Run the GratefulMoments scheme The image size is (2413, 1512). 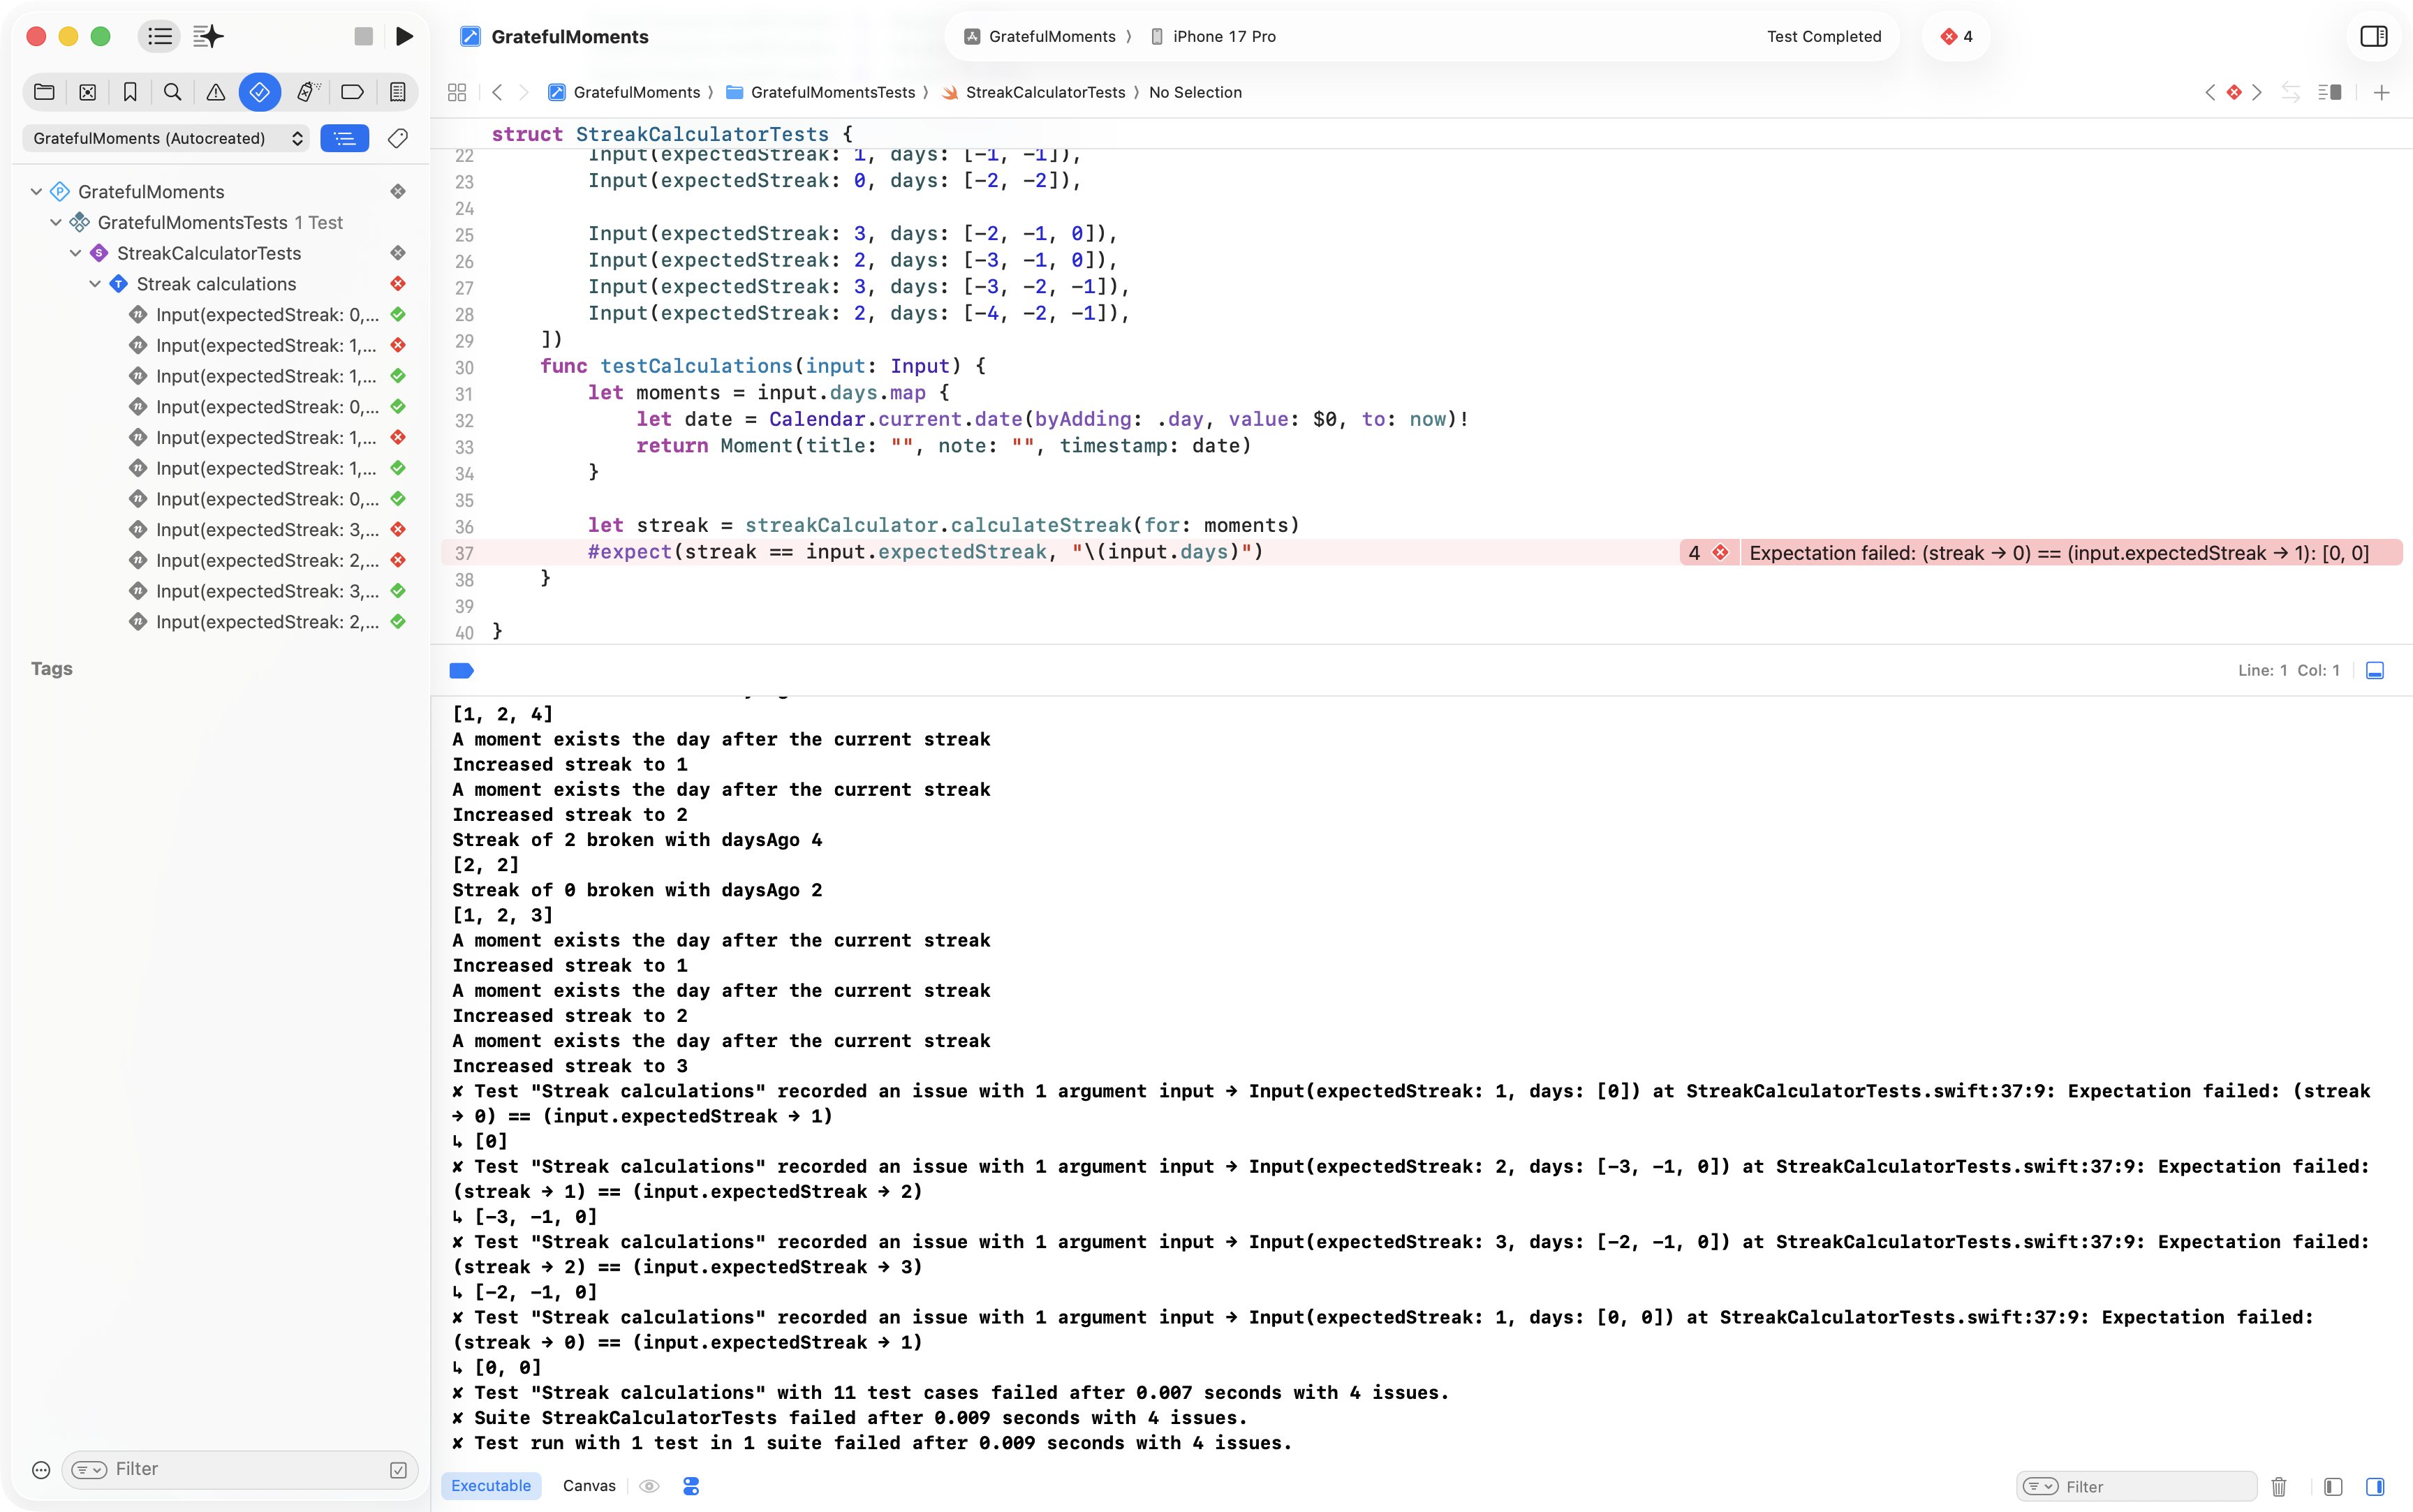pos(405,37)
